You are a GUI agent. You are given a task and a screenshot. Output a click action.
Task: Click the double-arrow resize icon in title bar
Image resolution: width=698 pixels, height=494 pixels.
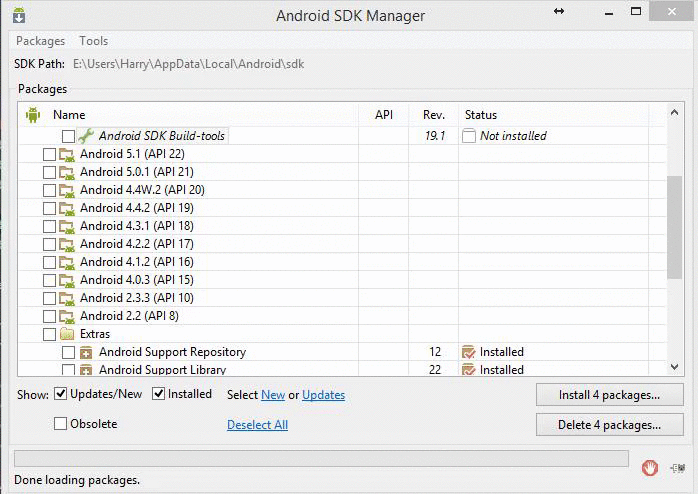[x=559, y=11]
